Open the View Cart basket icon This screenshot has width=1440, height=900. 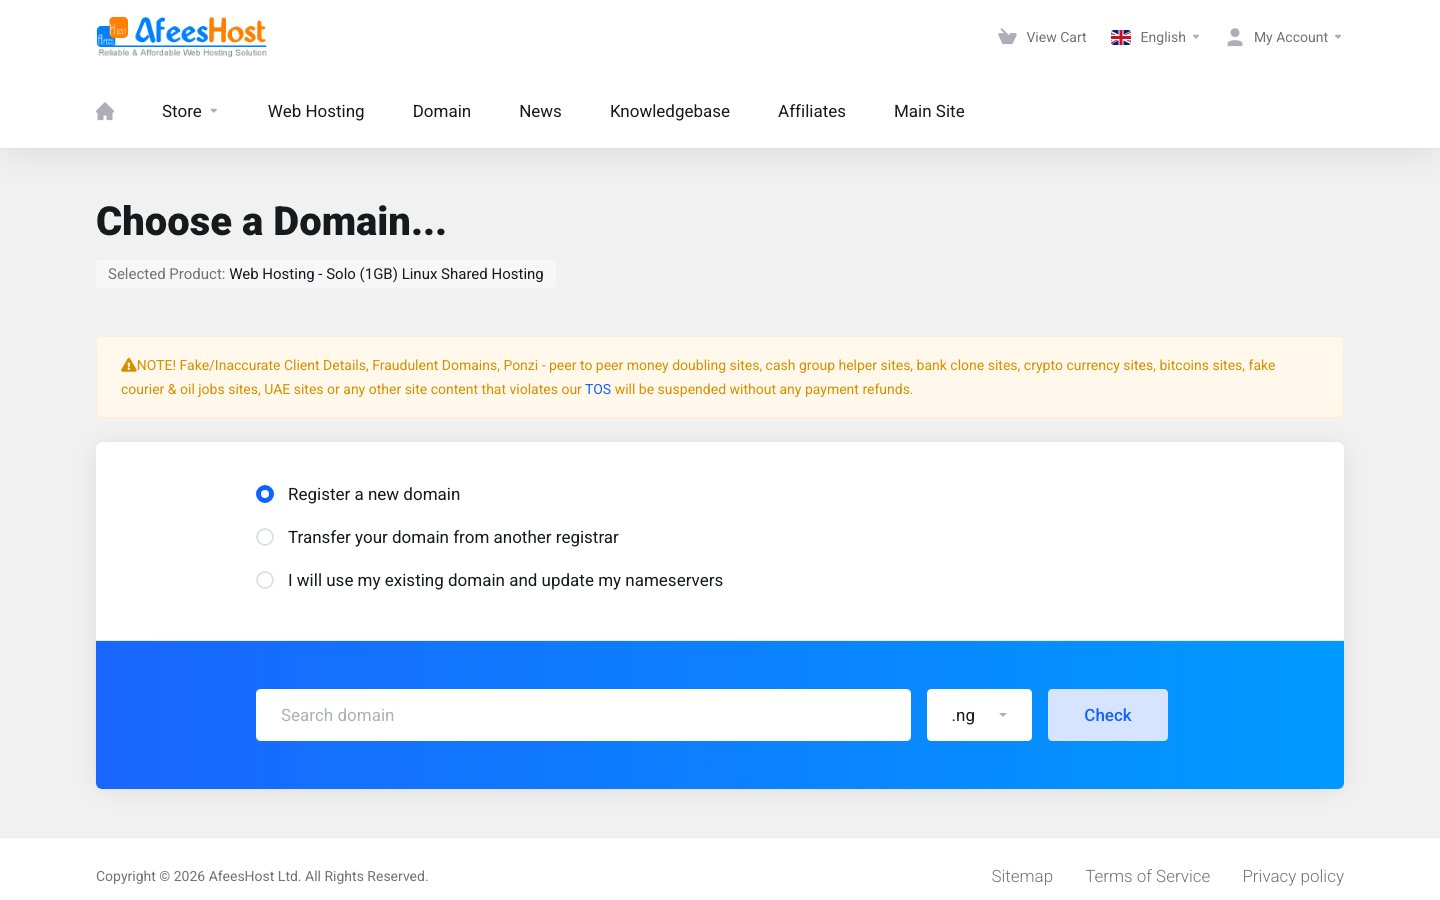pos(1007,37)
